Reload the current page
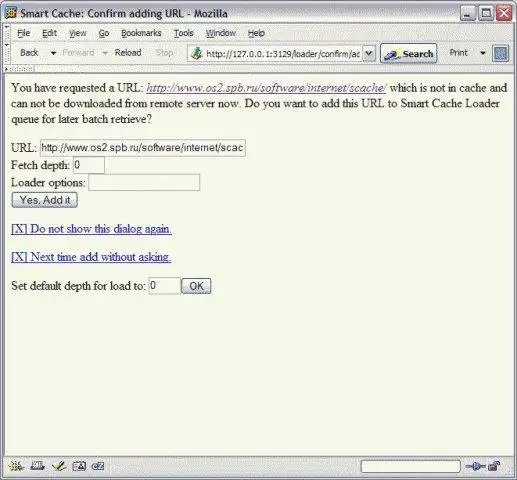517x480 pixels. coord(128,53)
